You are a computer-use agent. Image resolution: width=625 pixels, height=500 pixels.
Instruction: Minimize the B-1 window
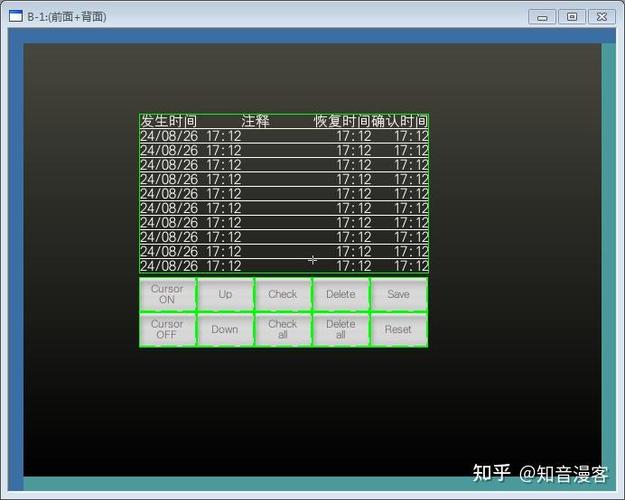pyautogui.click(x=542, y=17)
